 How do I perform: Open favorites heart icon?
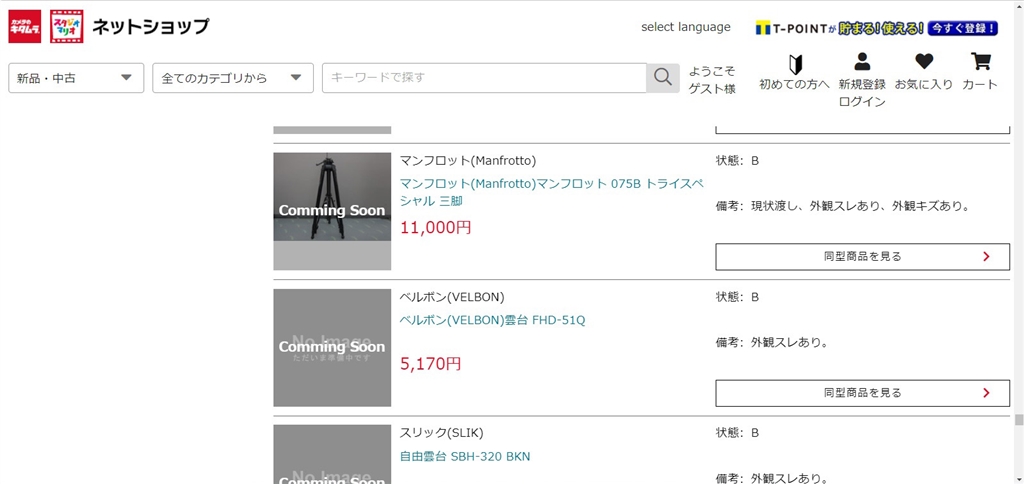pos(924,63)
